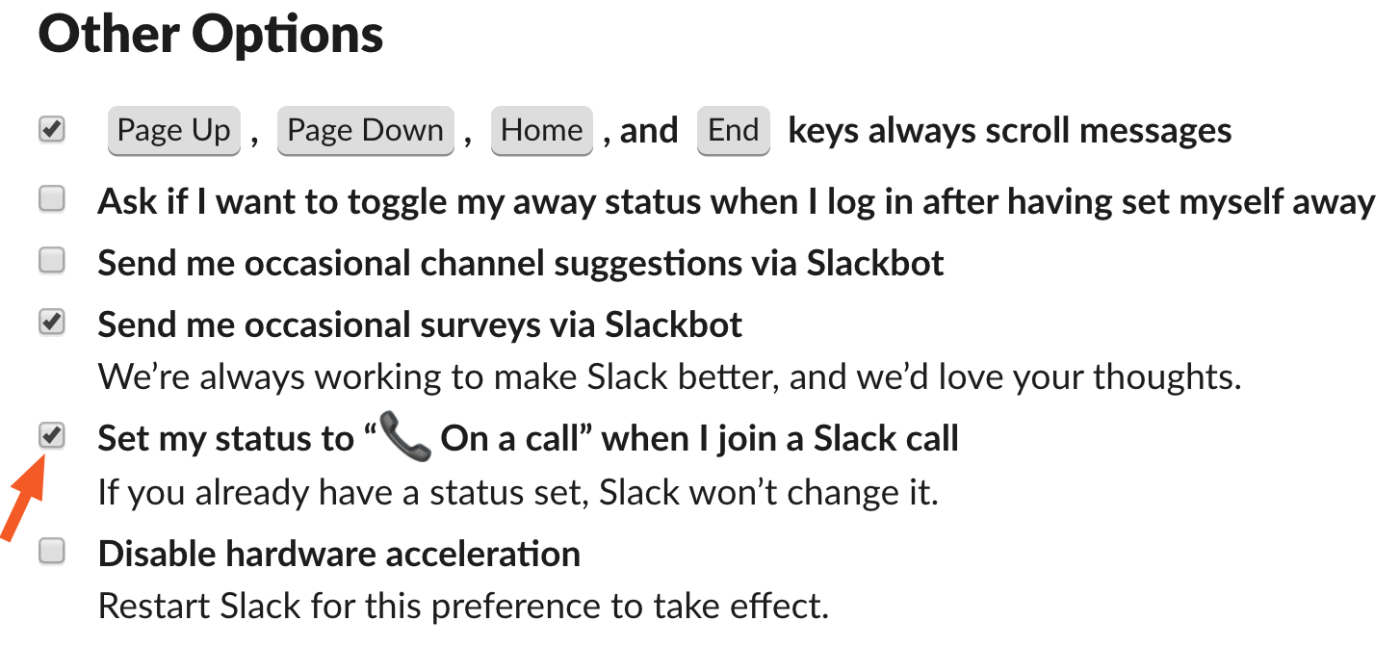The image size is (1400, 647).
Task: Click the Page Down key badge
Action: click(x=365, y=130)
